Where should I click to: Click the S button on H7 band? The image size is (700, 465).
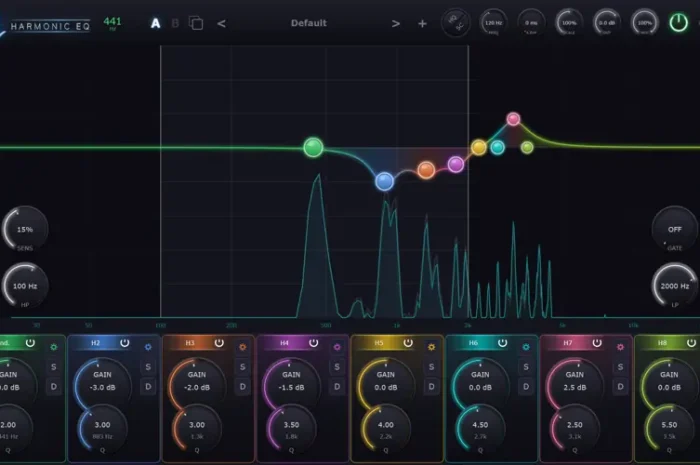(x=621, y=367)
